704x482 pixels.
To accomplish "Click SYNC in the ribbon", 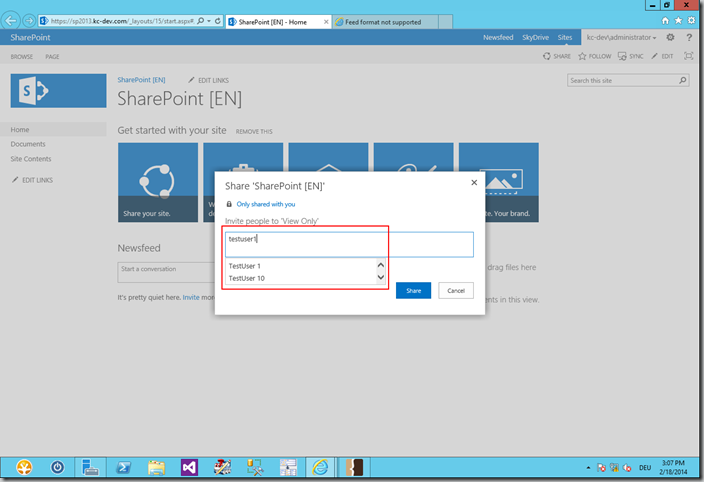I will click(x=631, y=56).
